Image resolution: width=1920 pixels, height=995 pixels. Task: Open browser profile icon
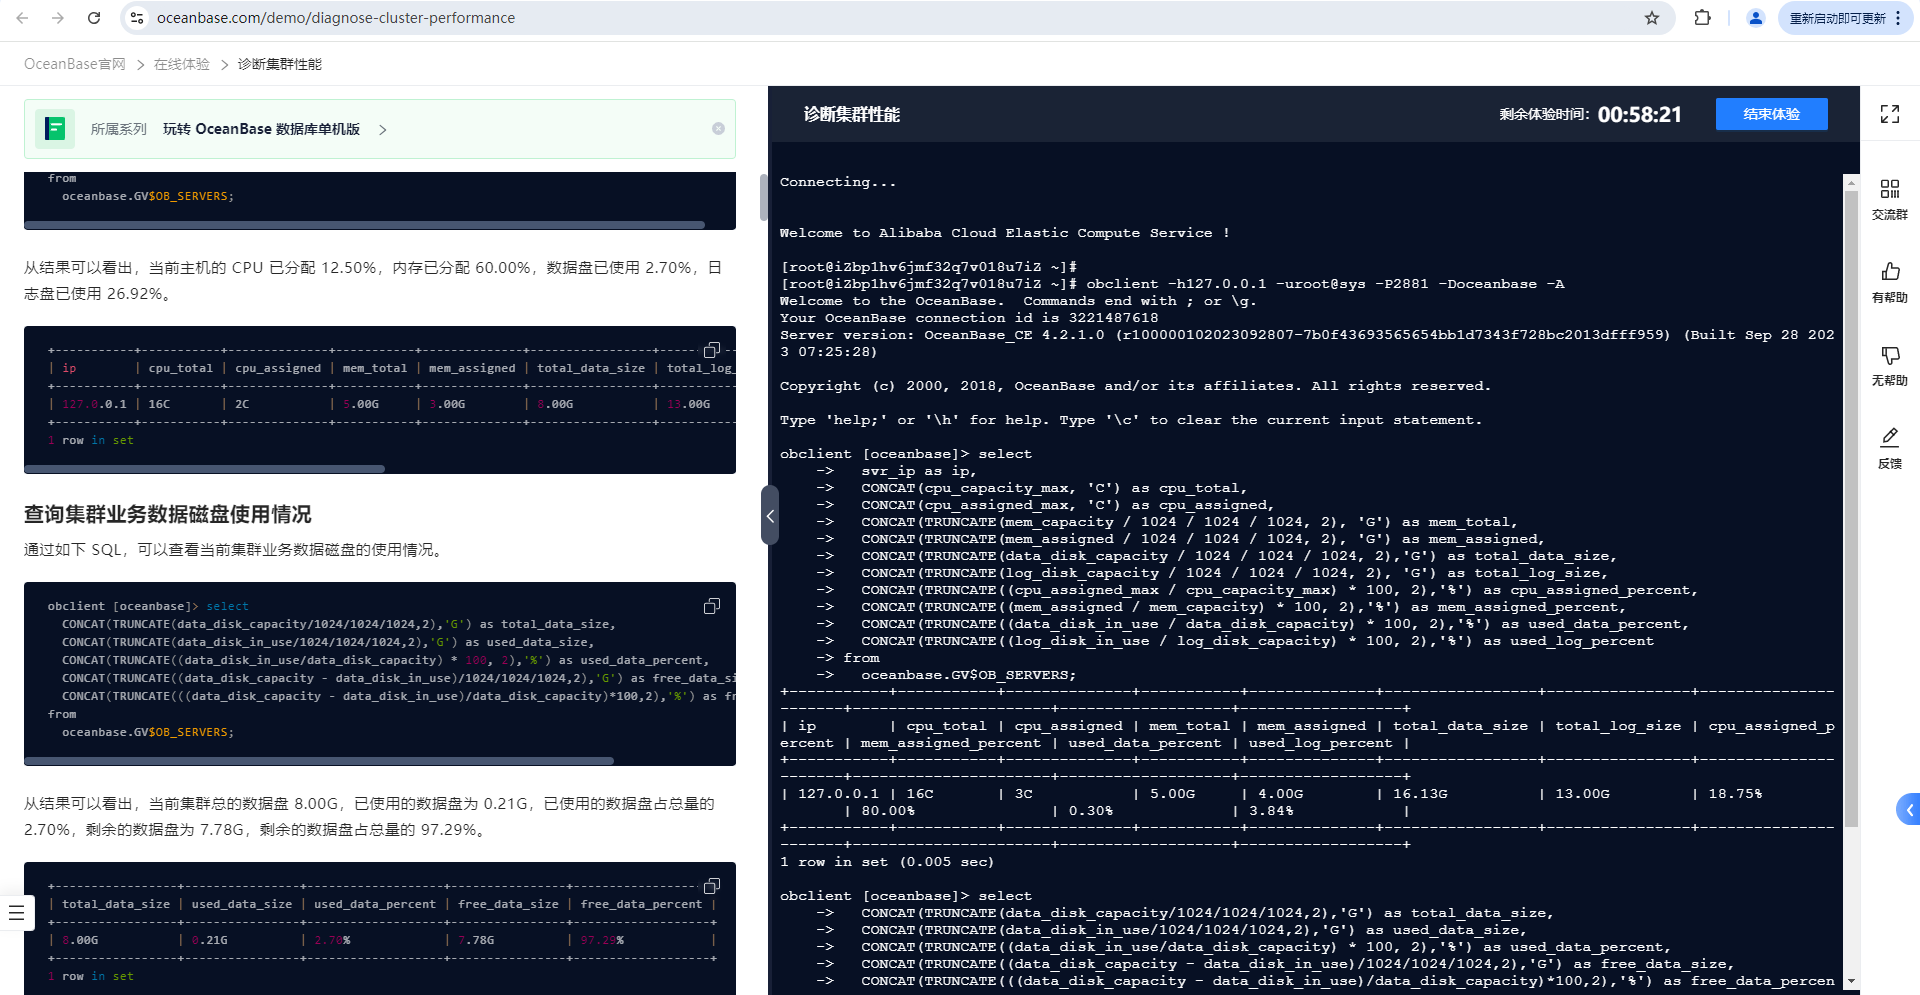point(1755,18)
